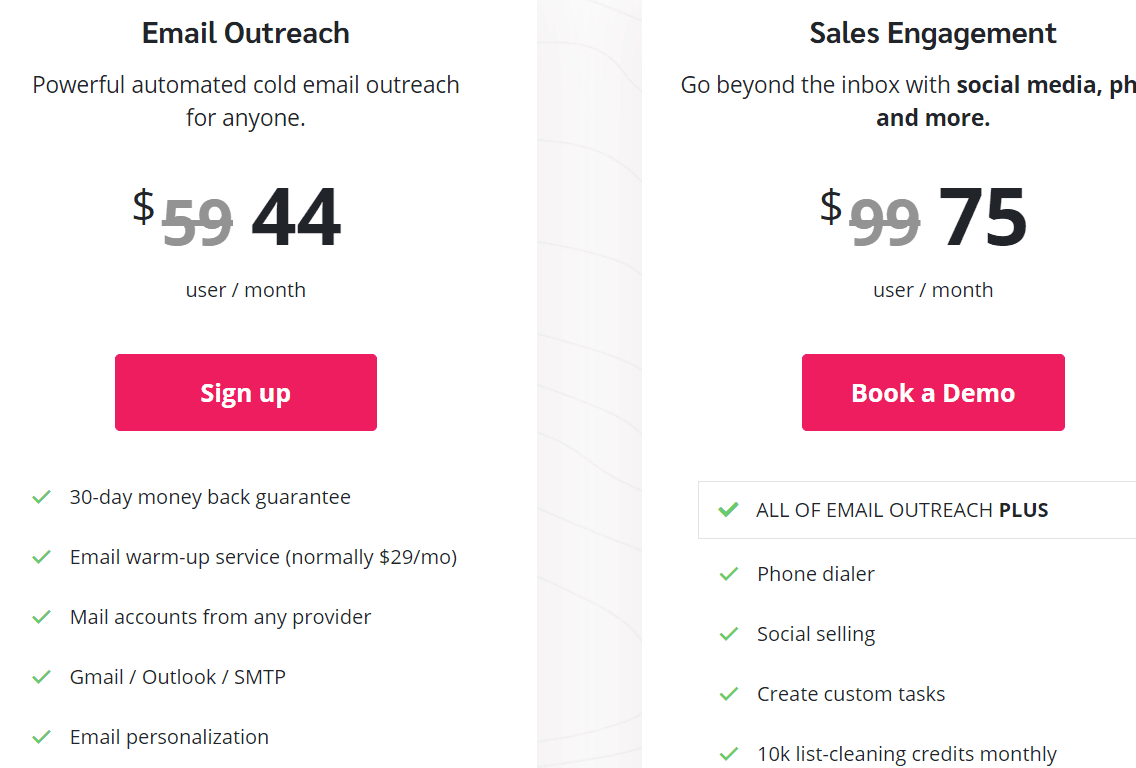This screenshot has width=1136, height=768.
Task: Click checkmark beside Email personalization
Action: click(41, 738)
